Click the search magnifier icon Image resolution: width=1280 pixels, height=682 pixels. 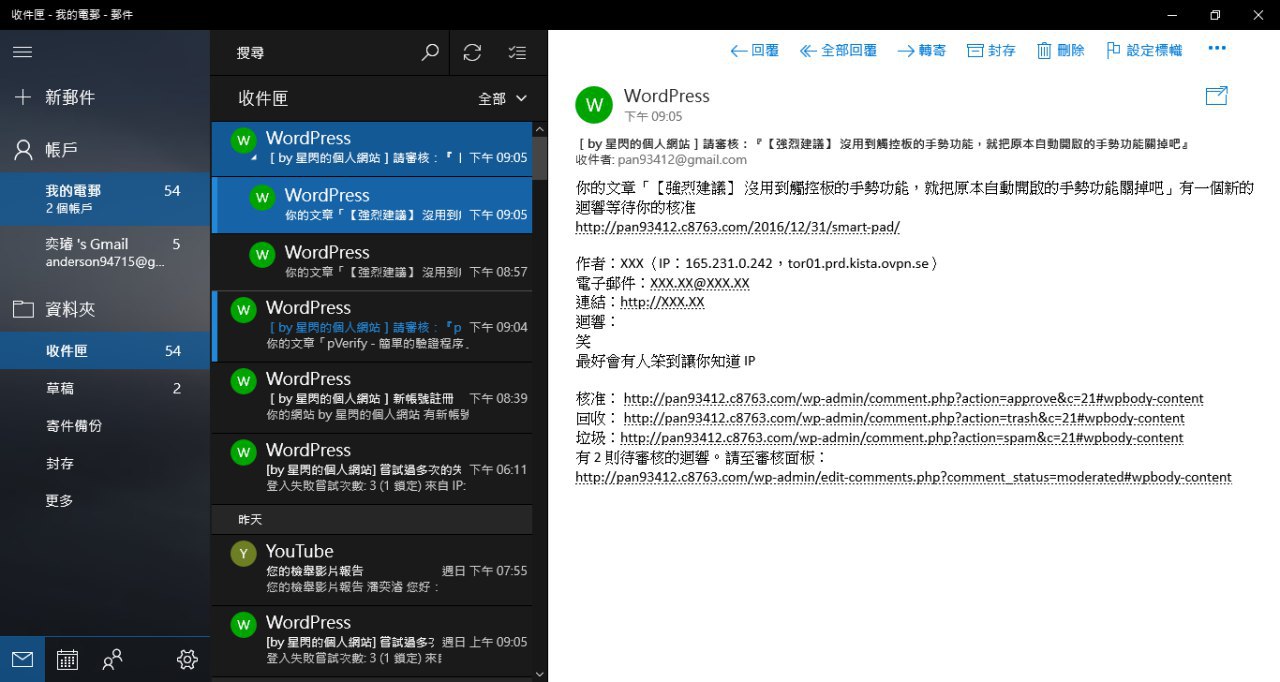point(430,52)
